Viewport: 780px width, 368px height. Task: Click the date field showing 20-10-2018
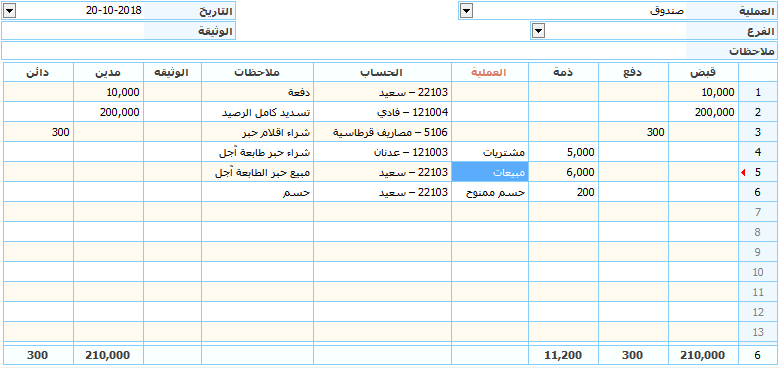point(80,11)
